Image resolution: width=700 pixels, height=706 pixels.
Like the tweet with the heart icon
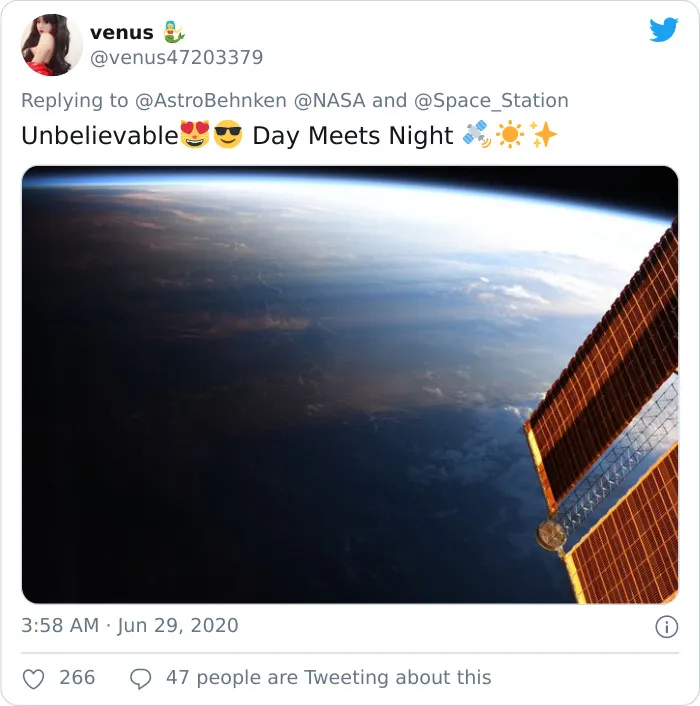pyautogui.click(x=34, y=679)
